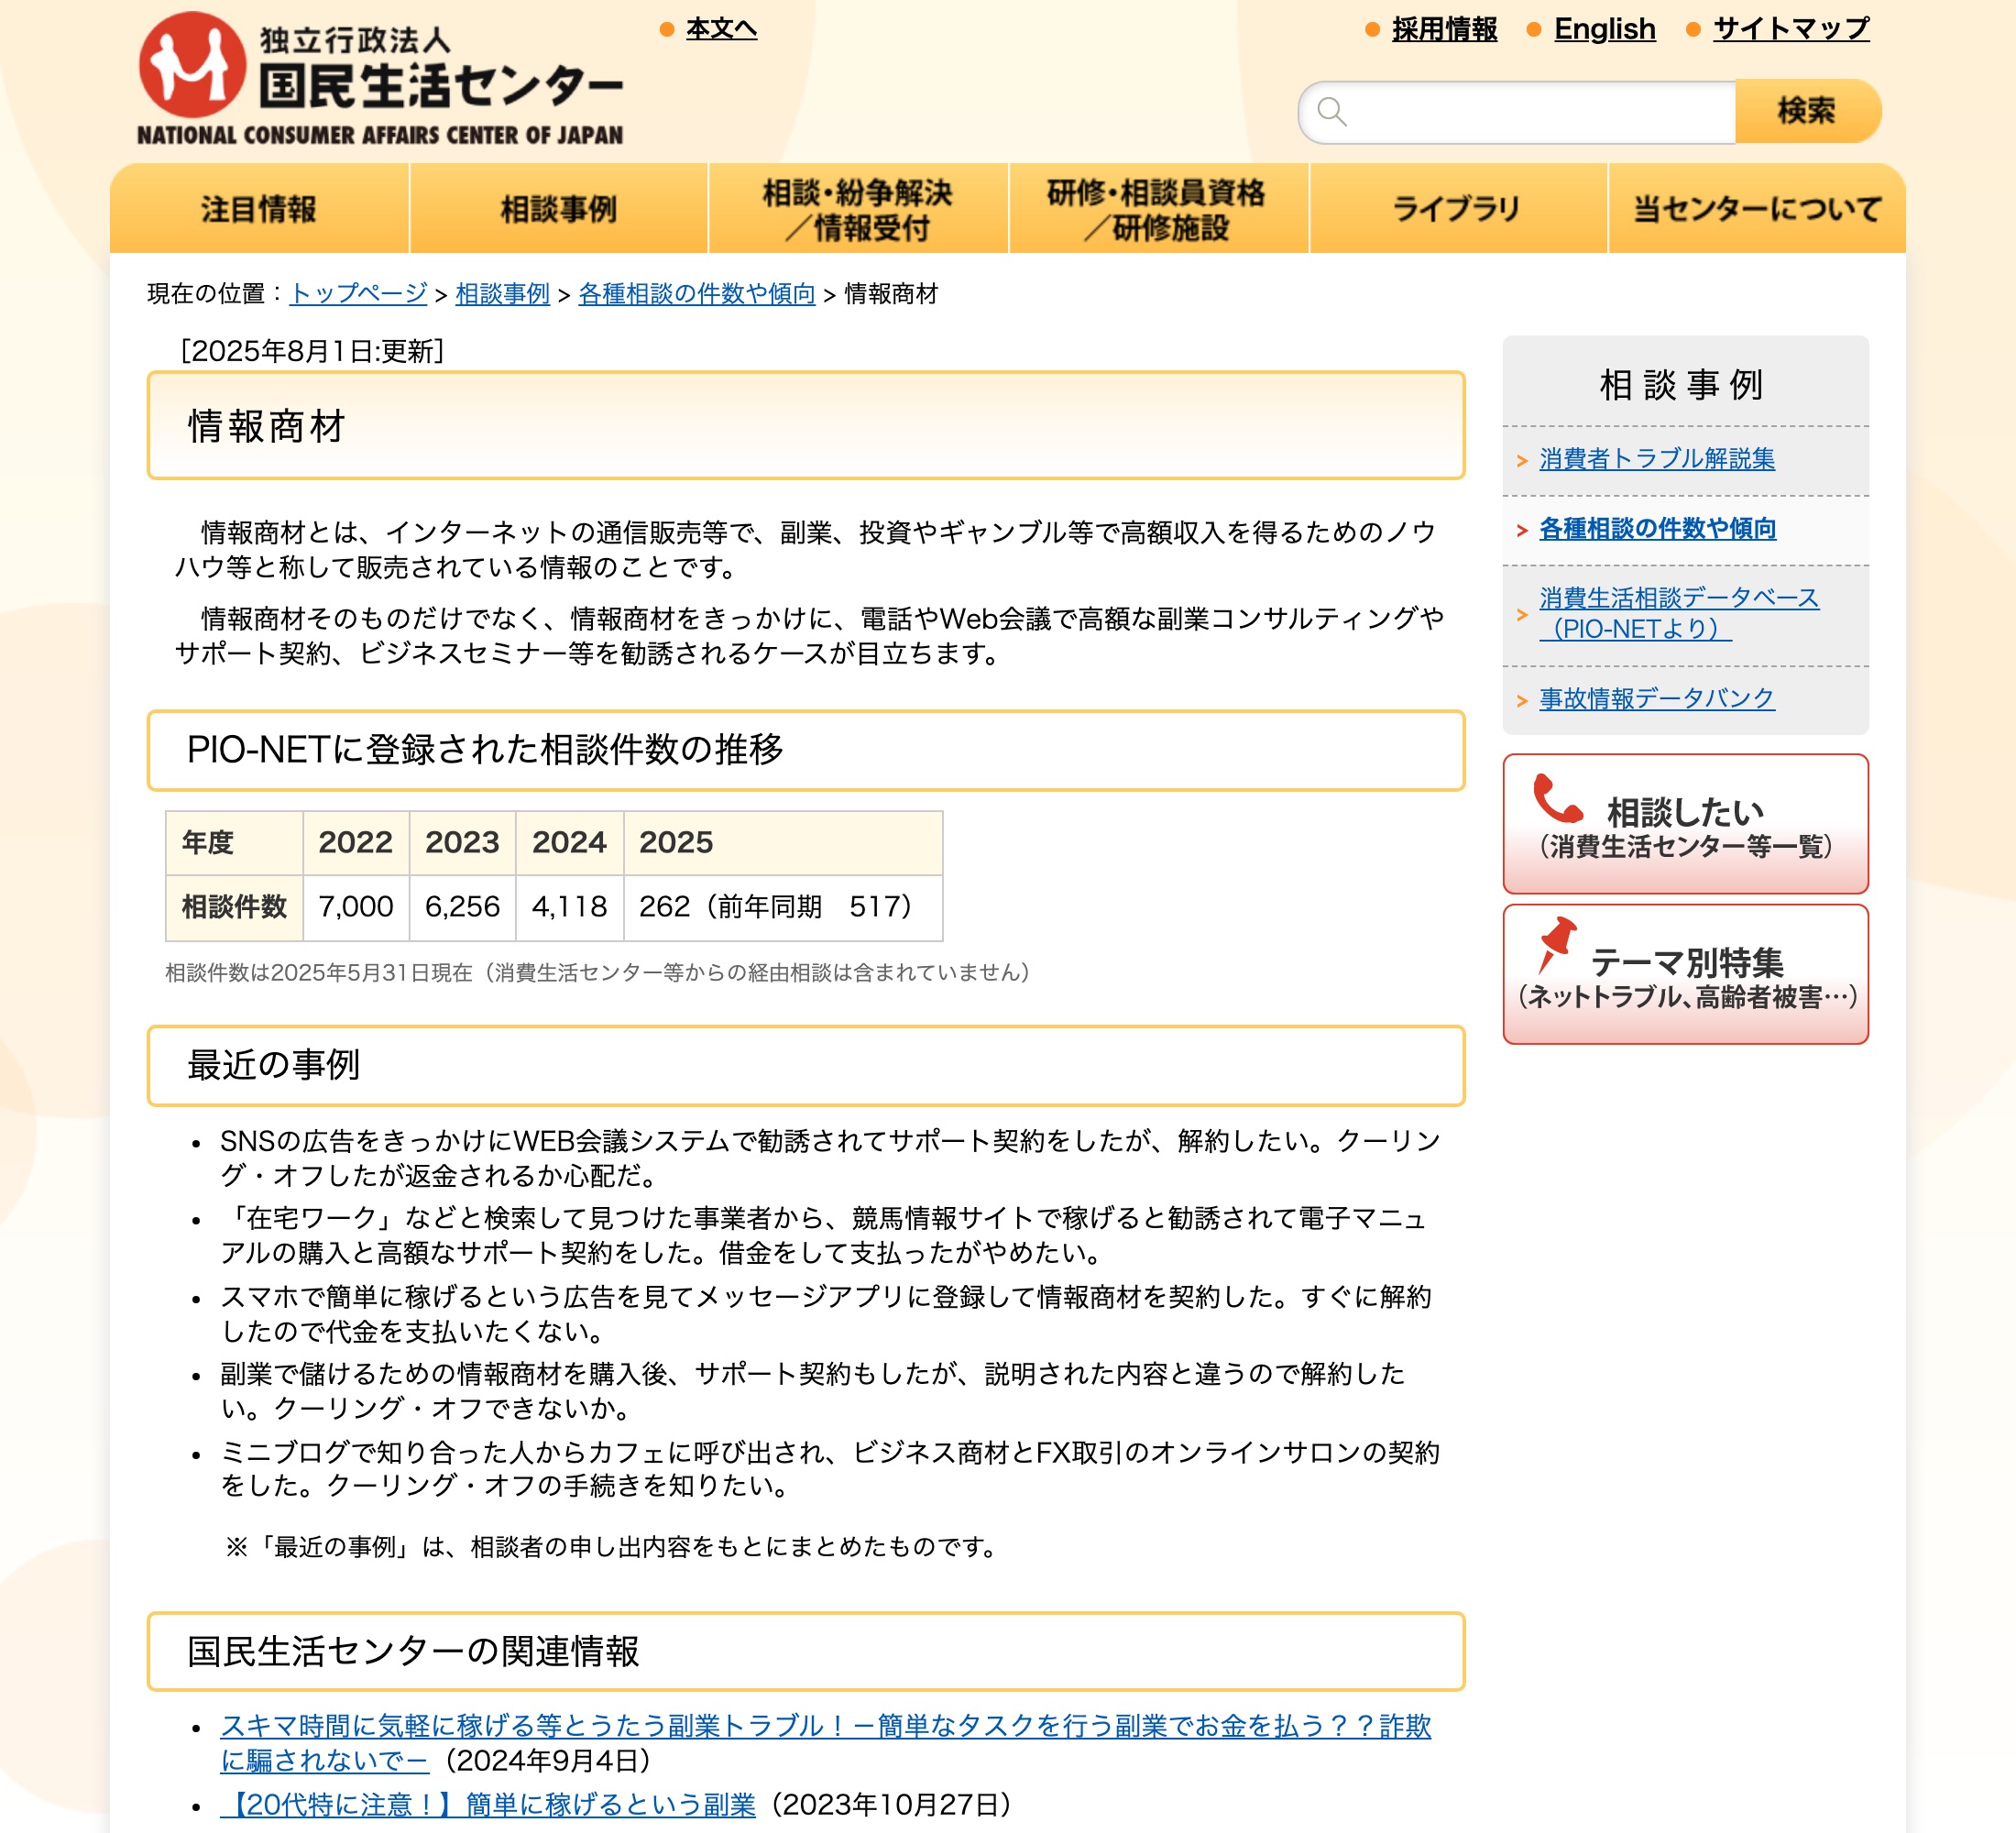Open the サイトマップ link
2016x1833 pixels.
coord(1791,29)
